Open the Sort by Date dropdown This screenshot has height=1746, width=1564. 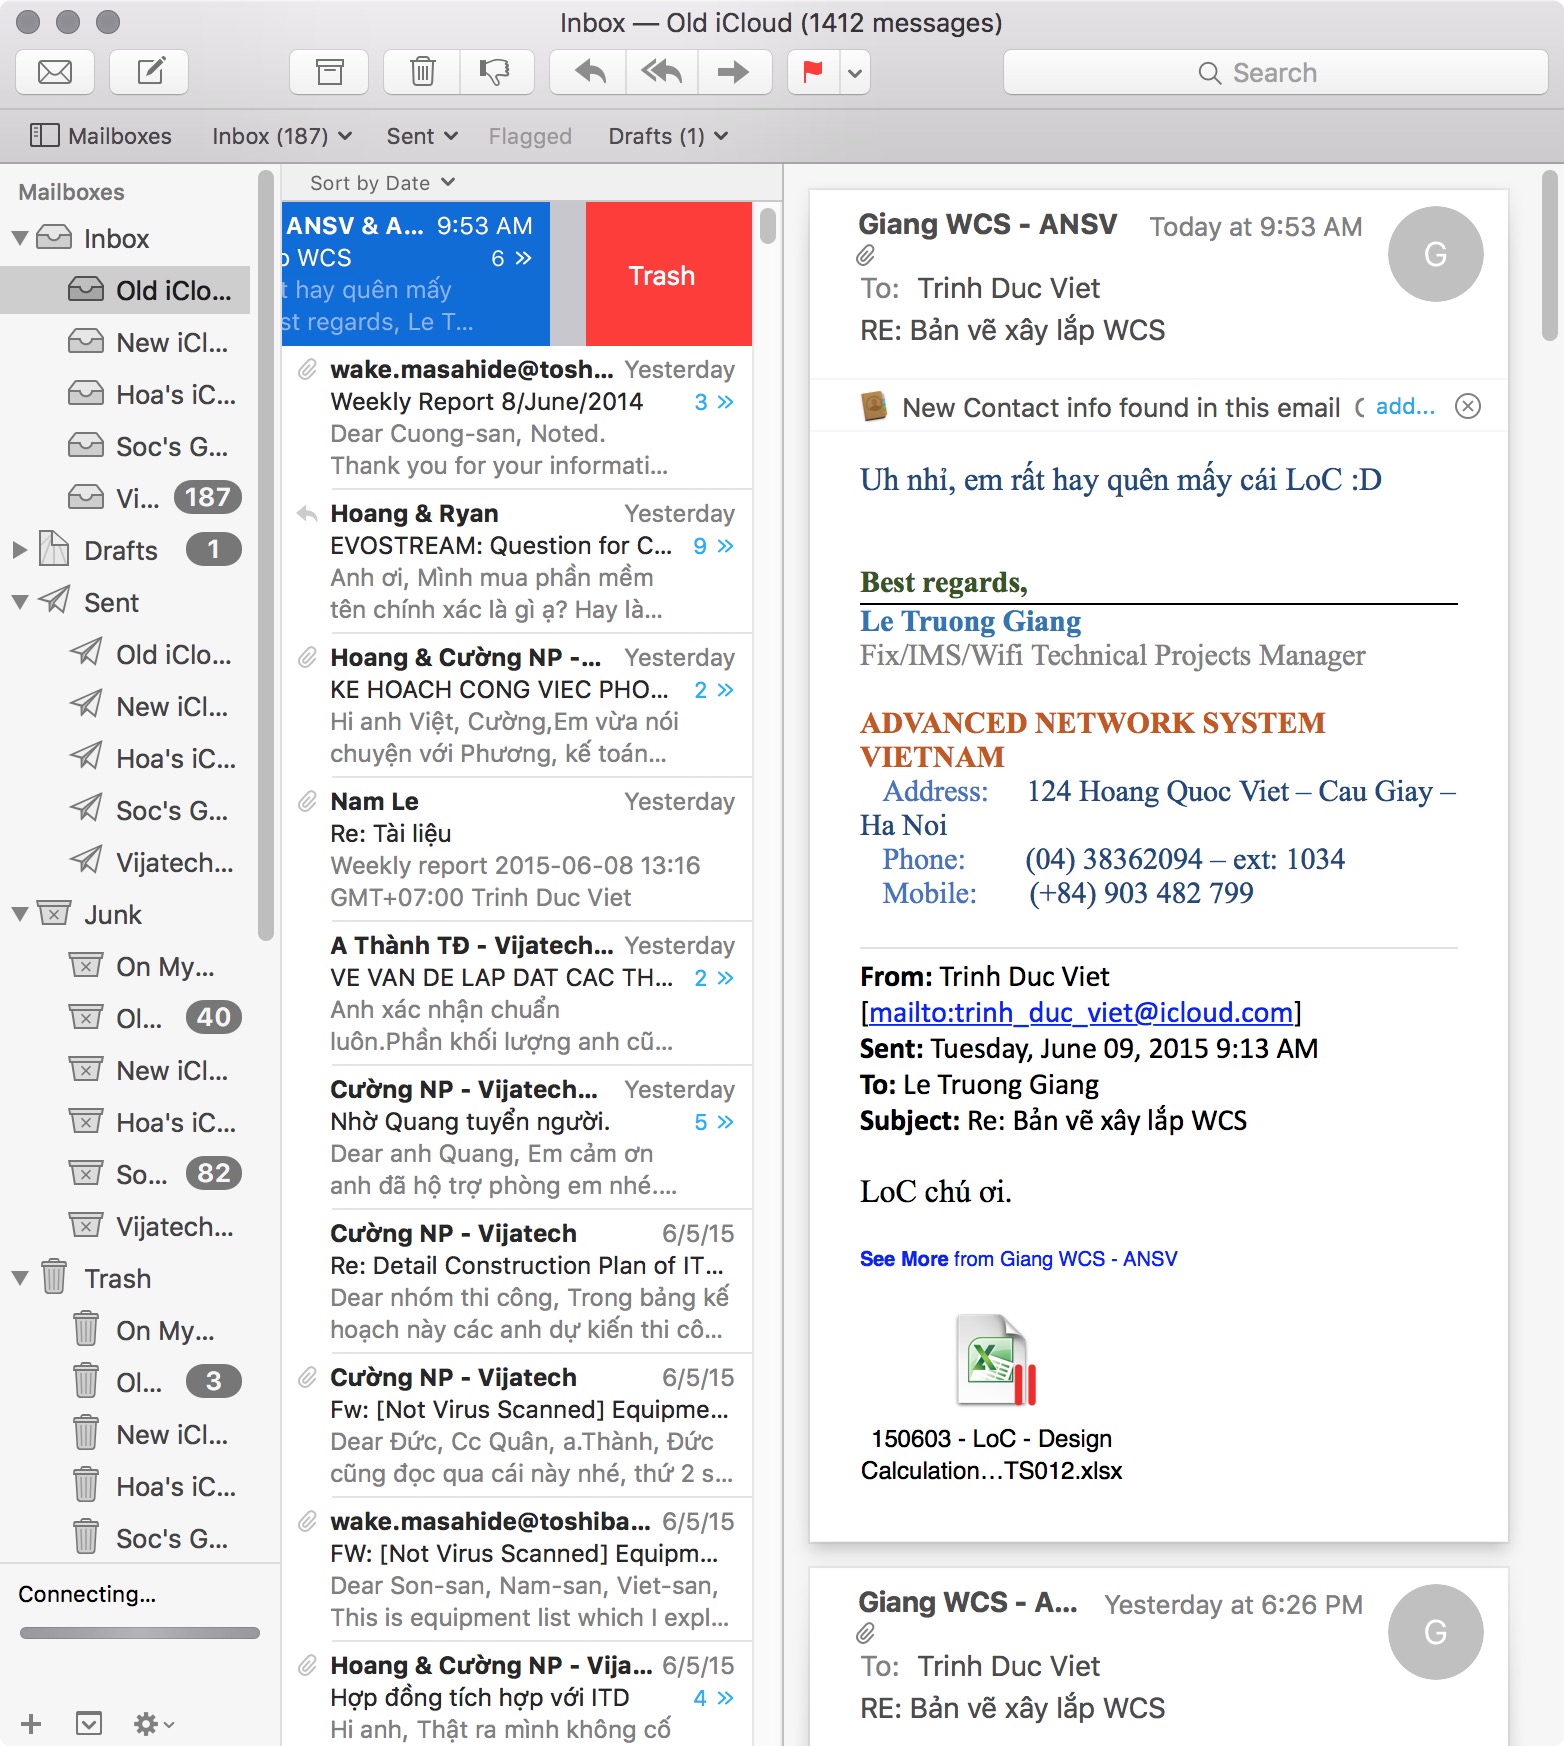point(382,183)
